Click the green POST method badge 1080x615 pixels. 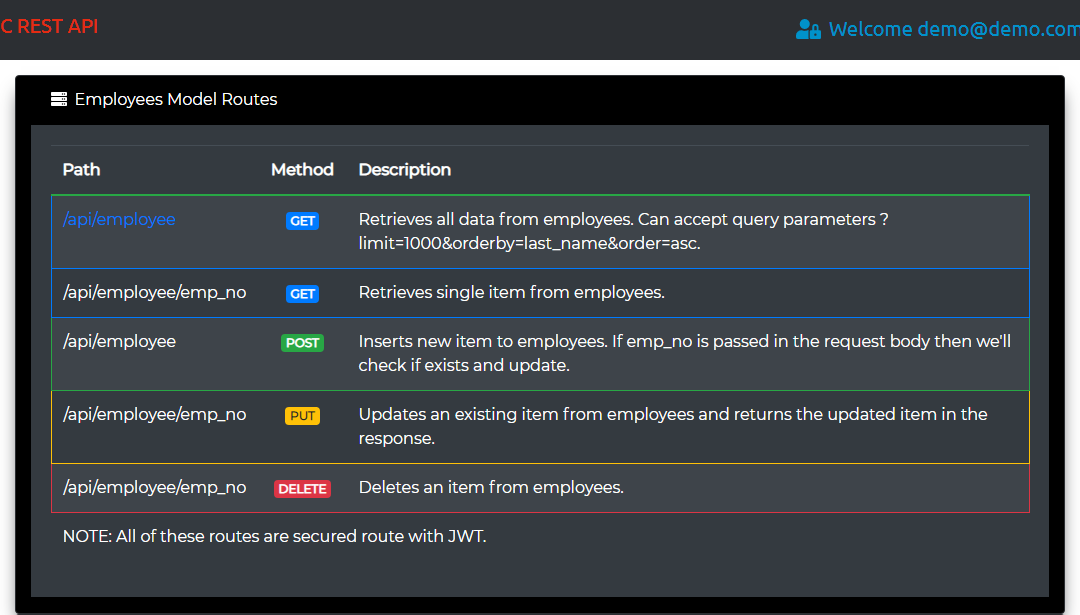[302, 343]
